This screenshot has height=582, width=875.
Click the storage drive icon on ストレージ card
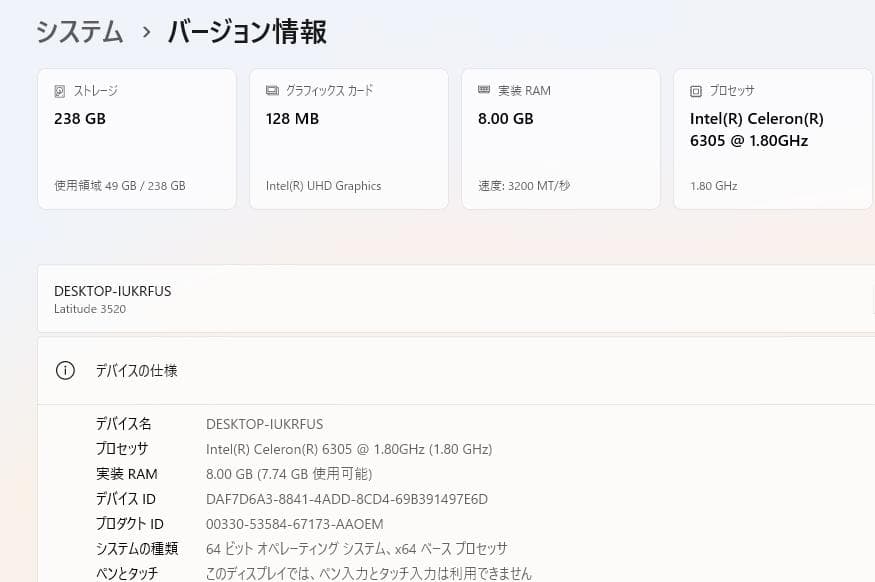click(60, 90)
